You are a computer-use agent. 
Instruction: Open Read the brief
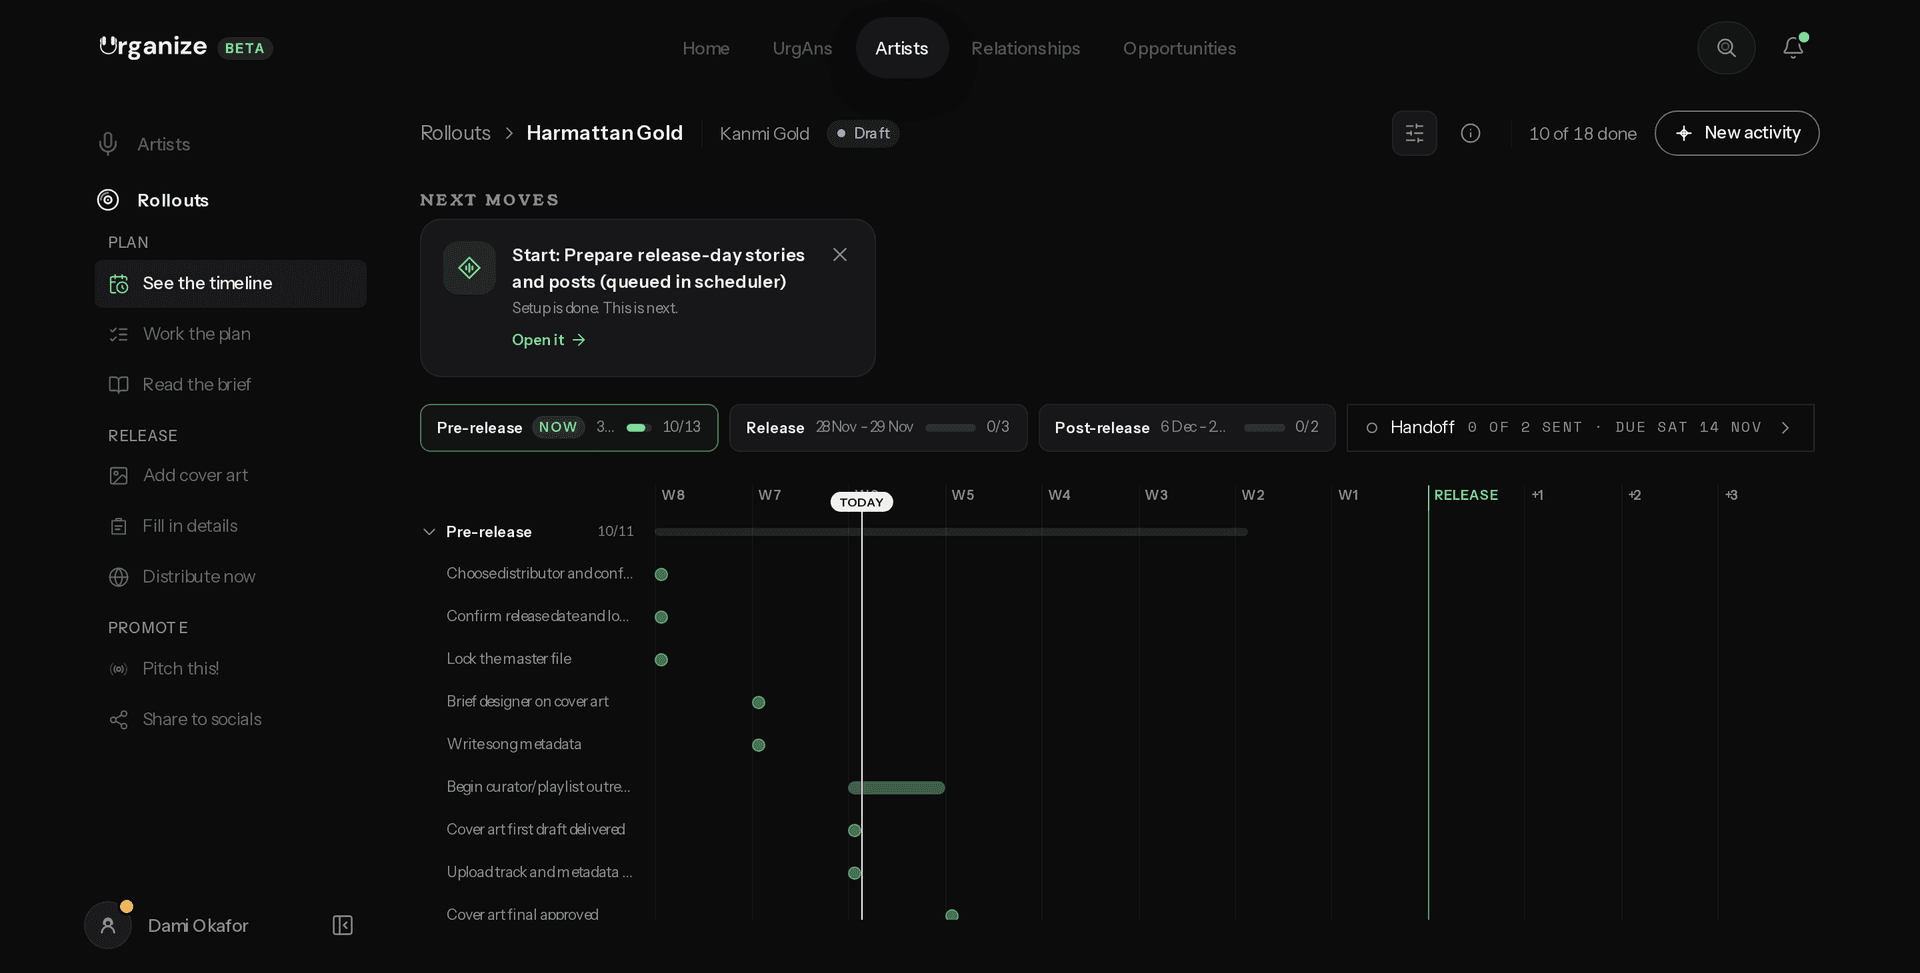[230, 384]
